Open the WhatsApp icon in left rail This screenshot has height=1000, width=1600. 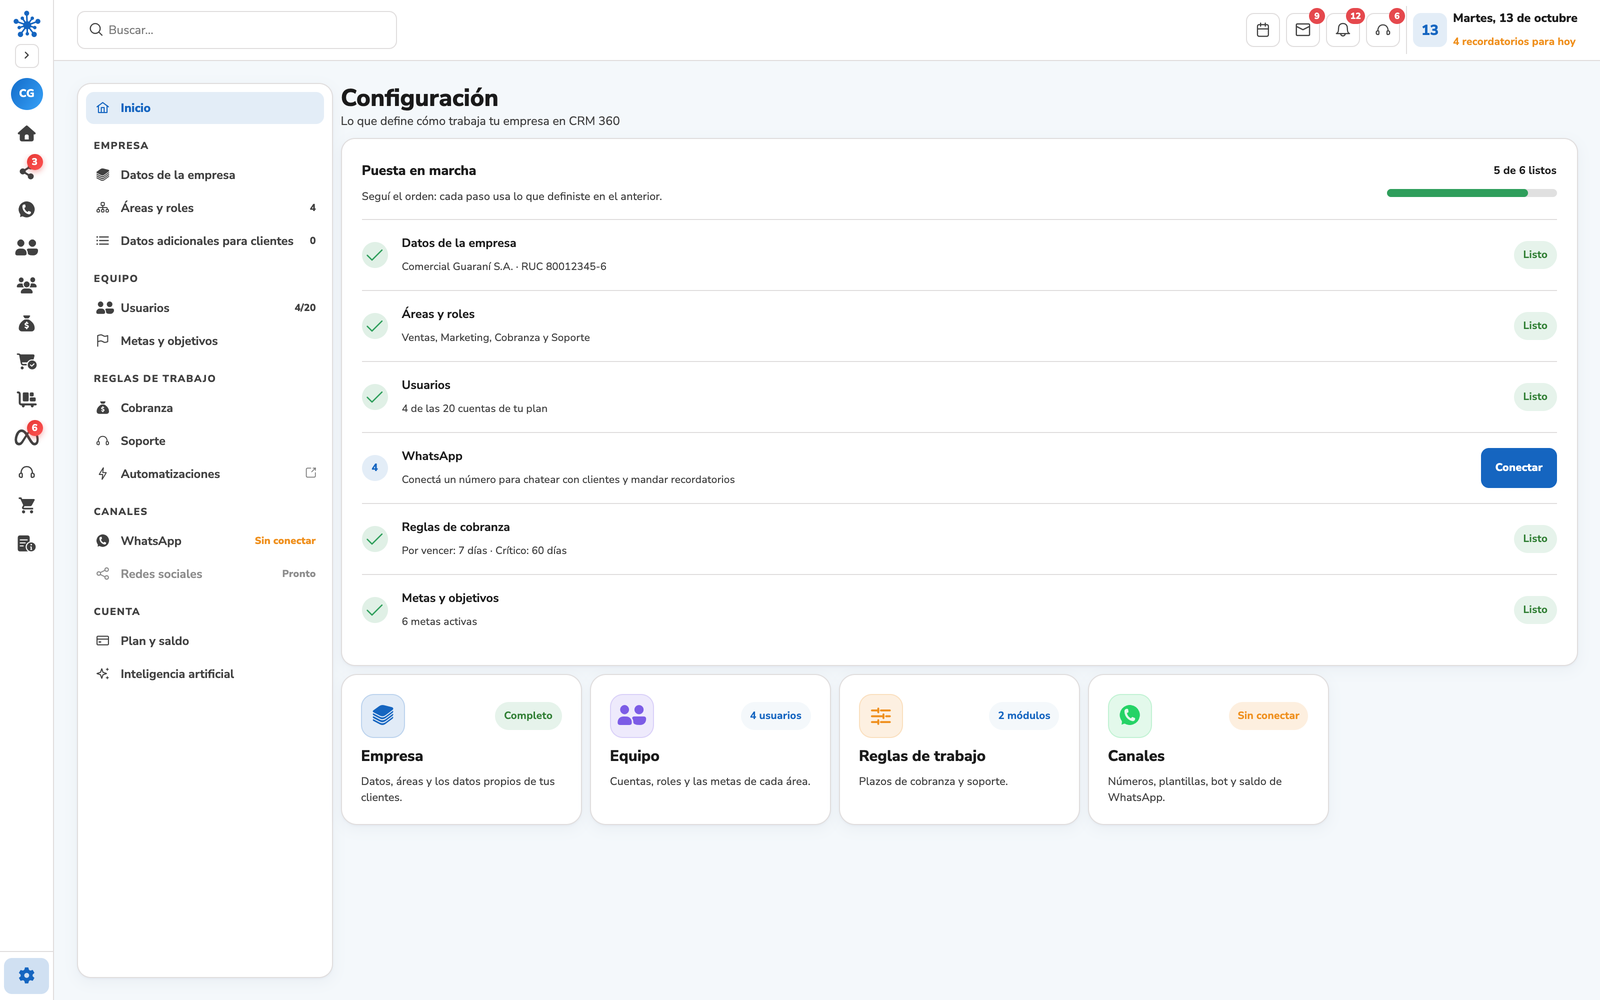coord(27,209)
